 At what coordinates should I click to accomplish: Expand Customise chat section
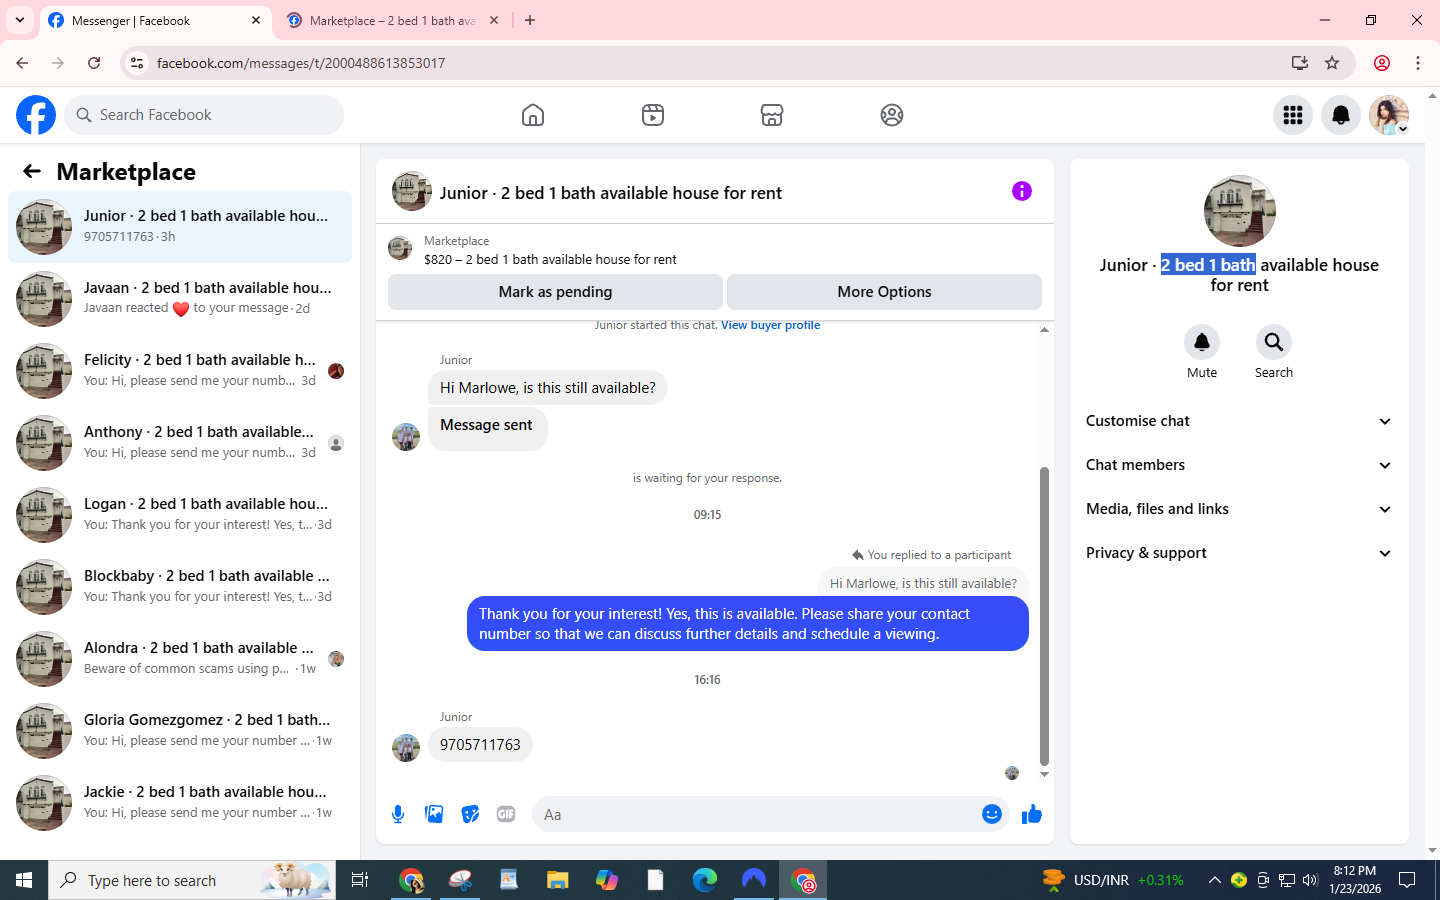click(x=1239, y=421)
